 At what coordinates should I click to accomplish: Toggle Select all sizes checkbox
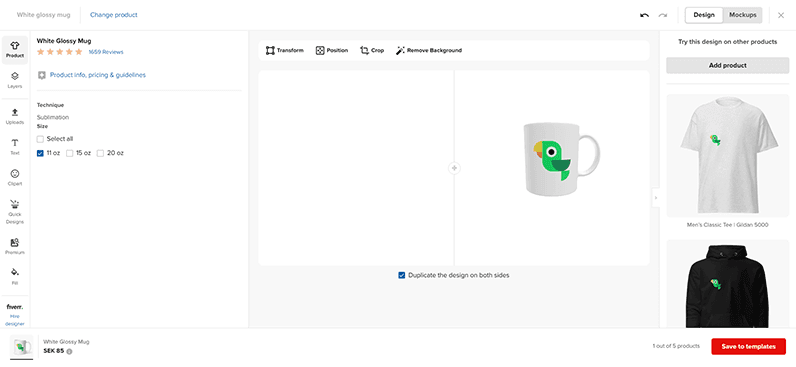(40, 139)
